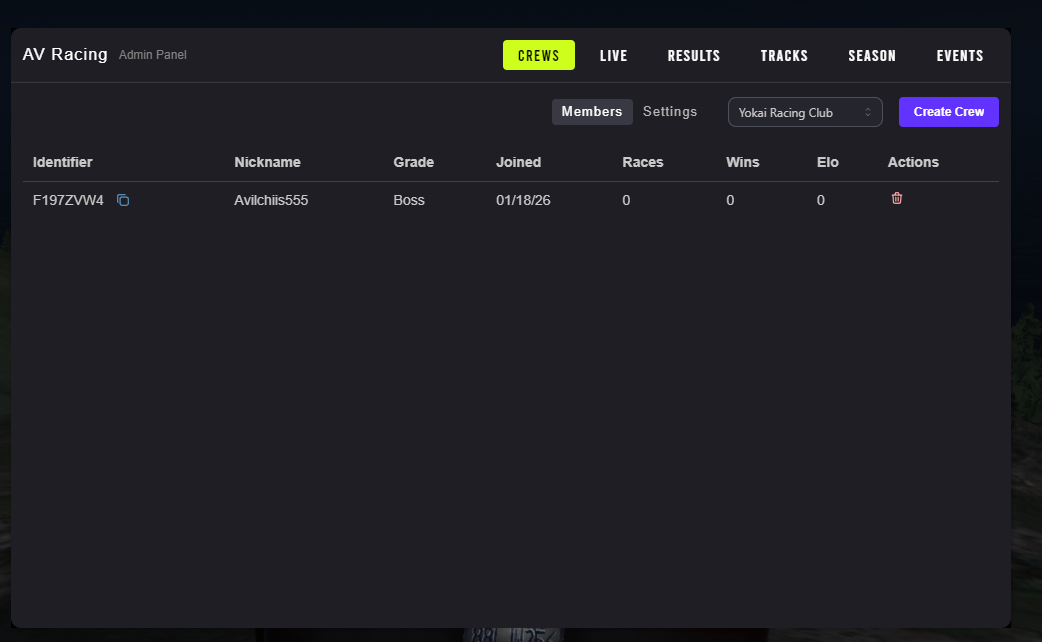Select the Members view toggle
Viewport: 1042px width, 642px height.
click(x=592, y=112)
